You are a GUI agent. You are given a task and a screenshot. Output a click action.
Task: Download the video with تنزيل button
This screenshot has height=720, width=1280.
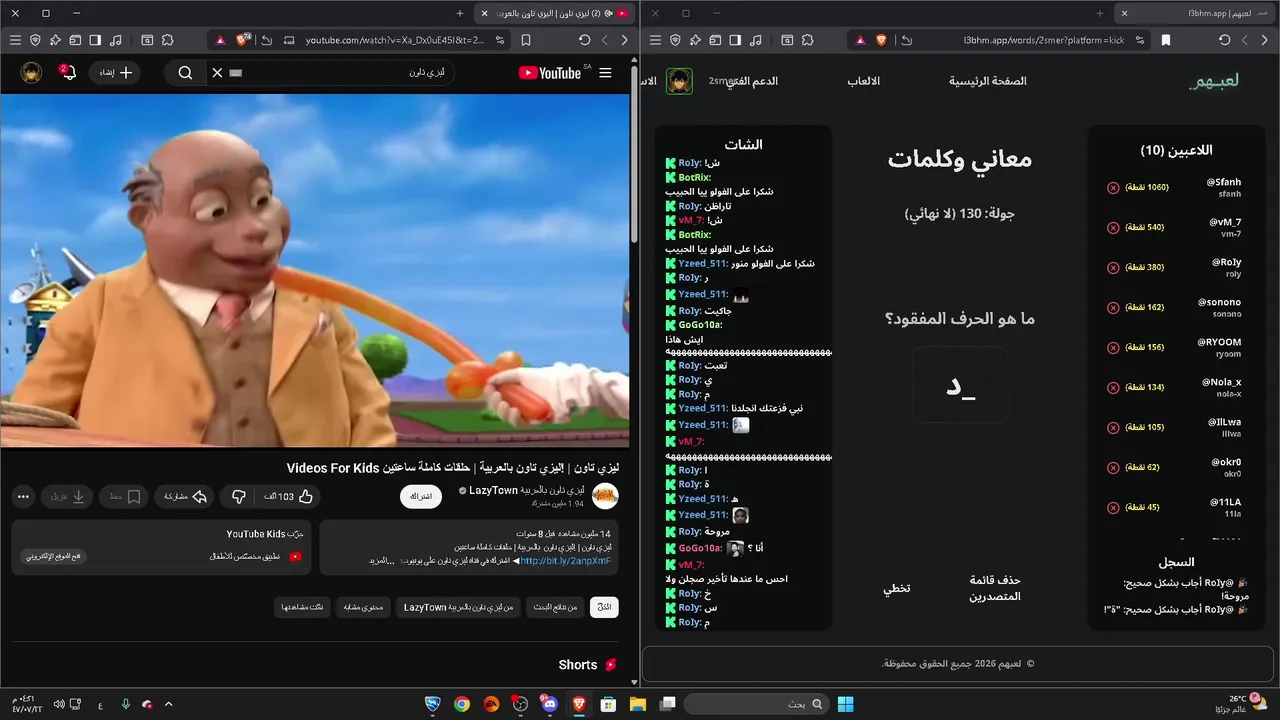click(69, 496)
